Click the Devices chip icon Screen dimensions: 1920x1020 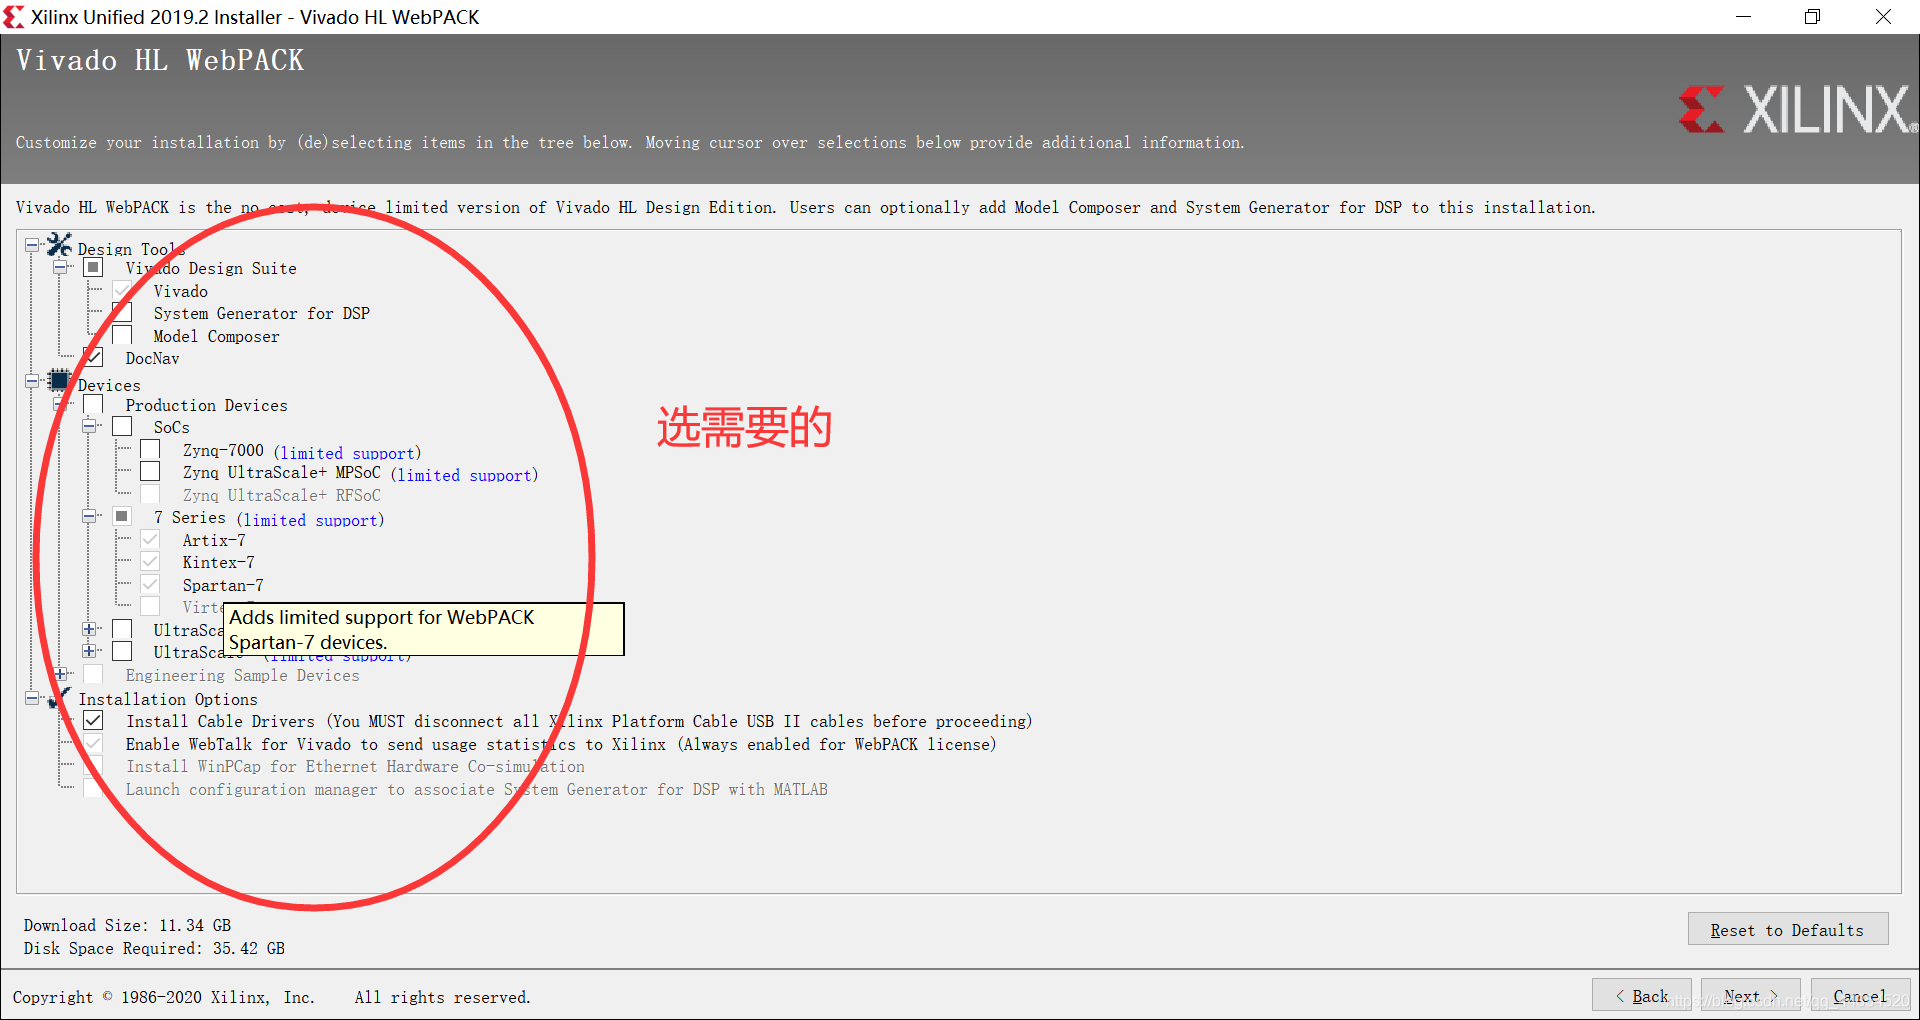(x=59, y=381)
